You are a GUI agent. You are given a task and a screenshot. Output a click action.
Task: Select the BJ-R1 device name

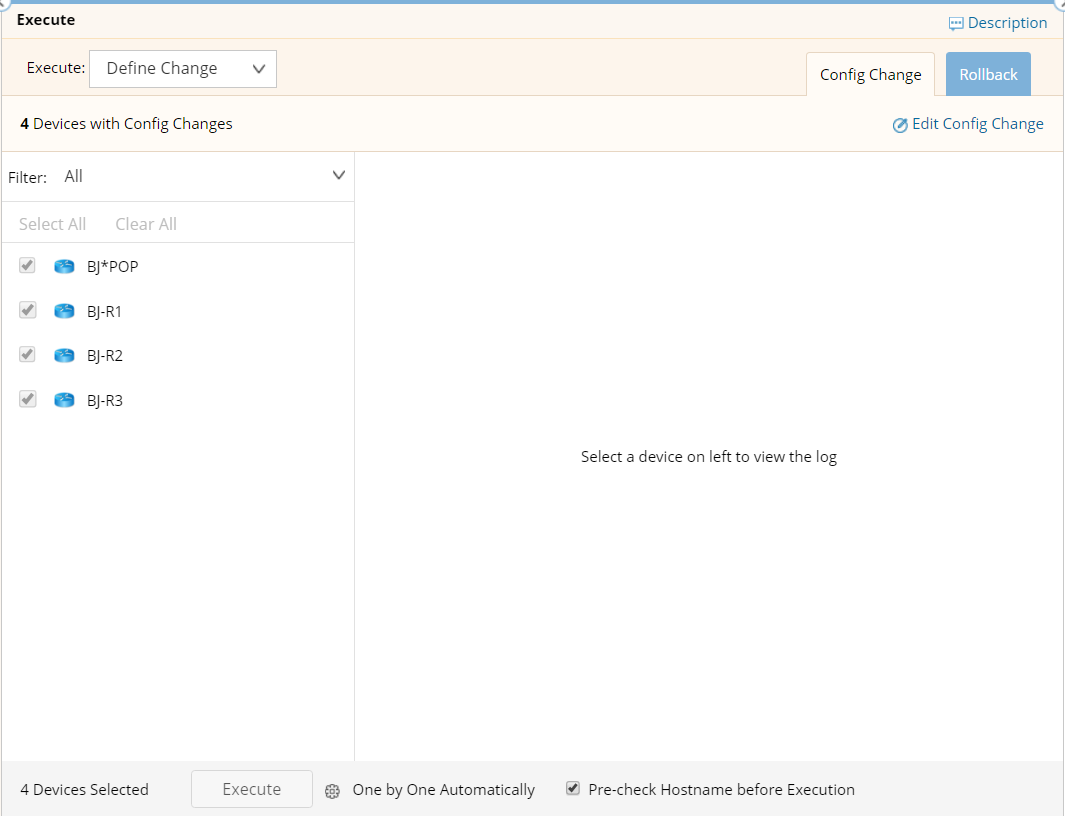pyautogui.click(x=105, y=311)
